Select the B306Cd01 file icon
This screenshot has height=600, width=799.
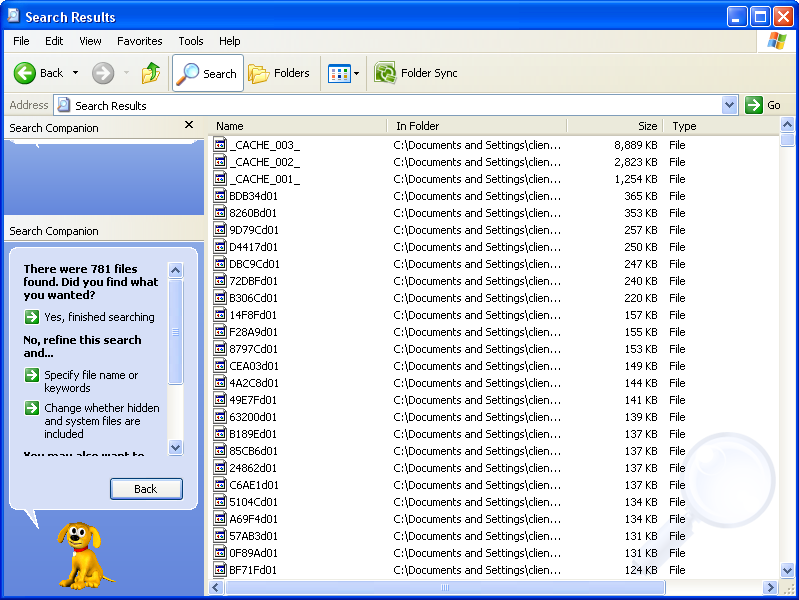[x=220, y=298]
